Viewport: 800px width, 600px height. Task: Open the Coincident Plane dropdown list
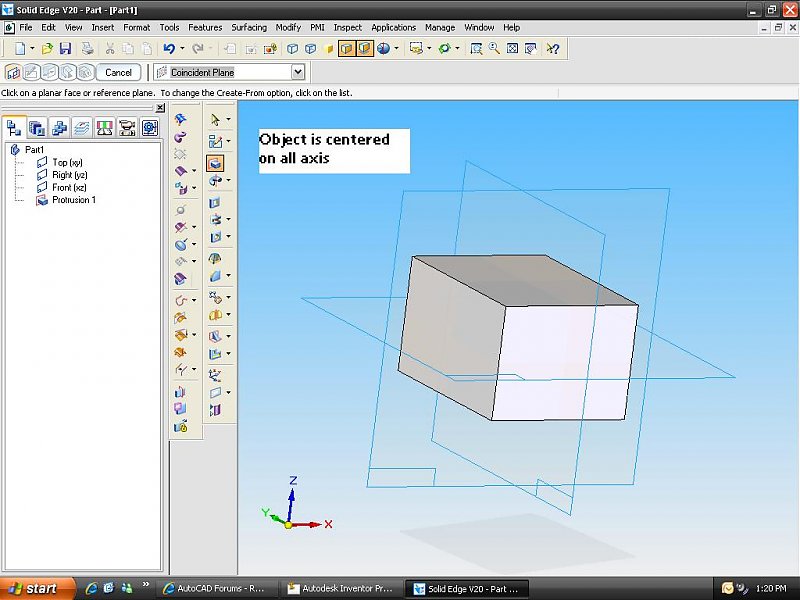coord(297,72)
